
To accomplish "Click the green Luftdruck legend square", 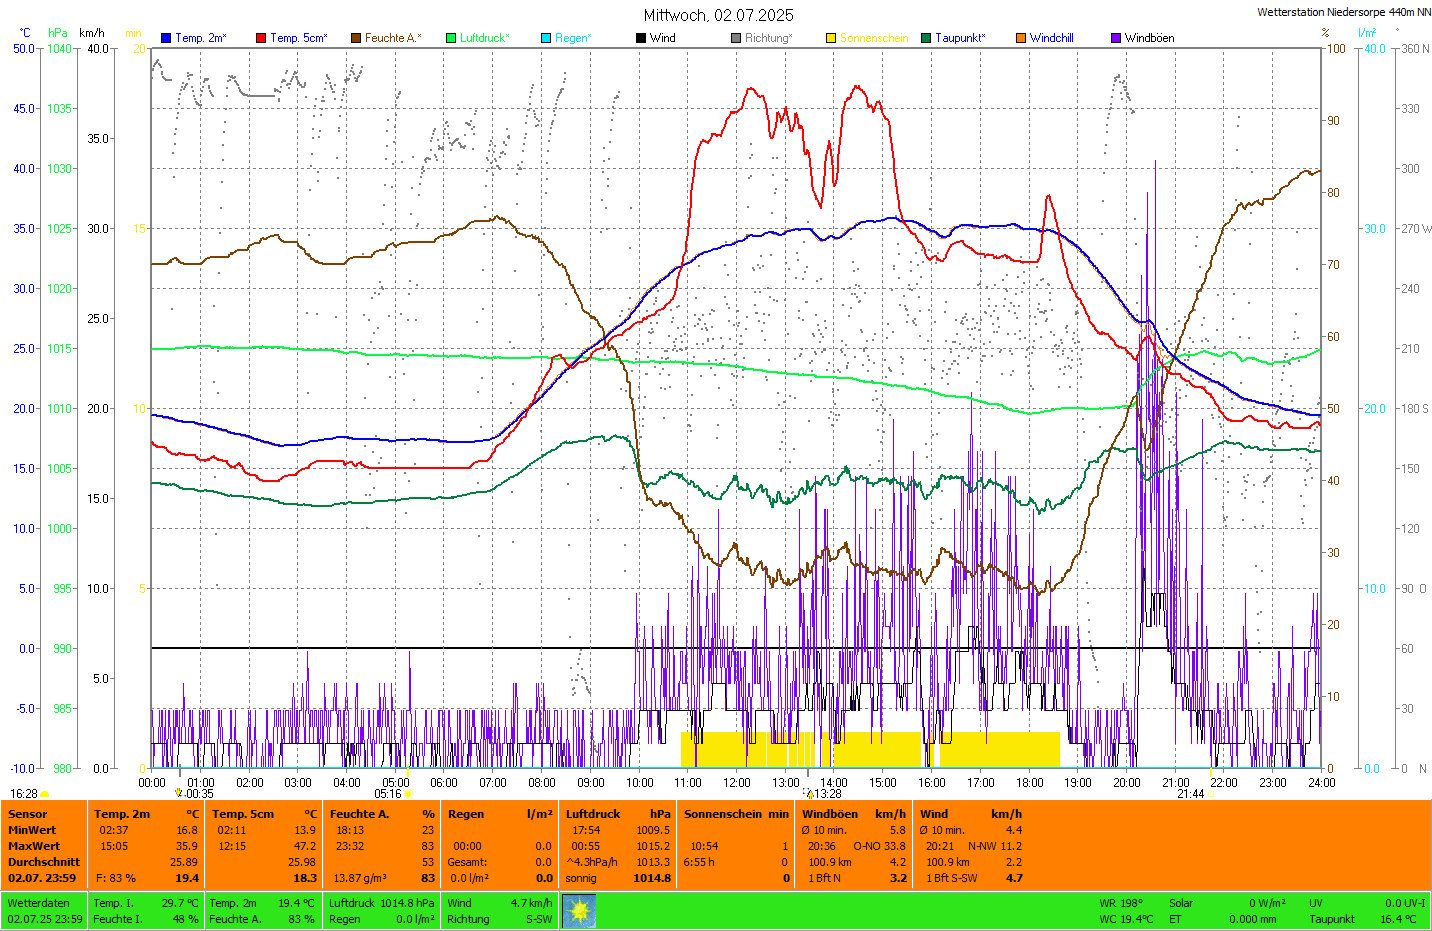I will click(451, 38).
